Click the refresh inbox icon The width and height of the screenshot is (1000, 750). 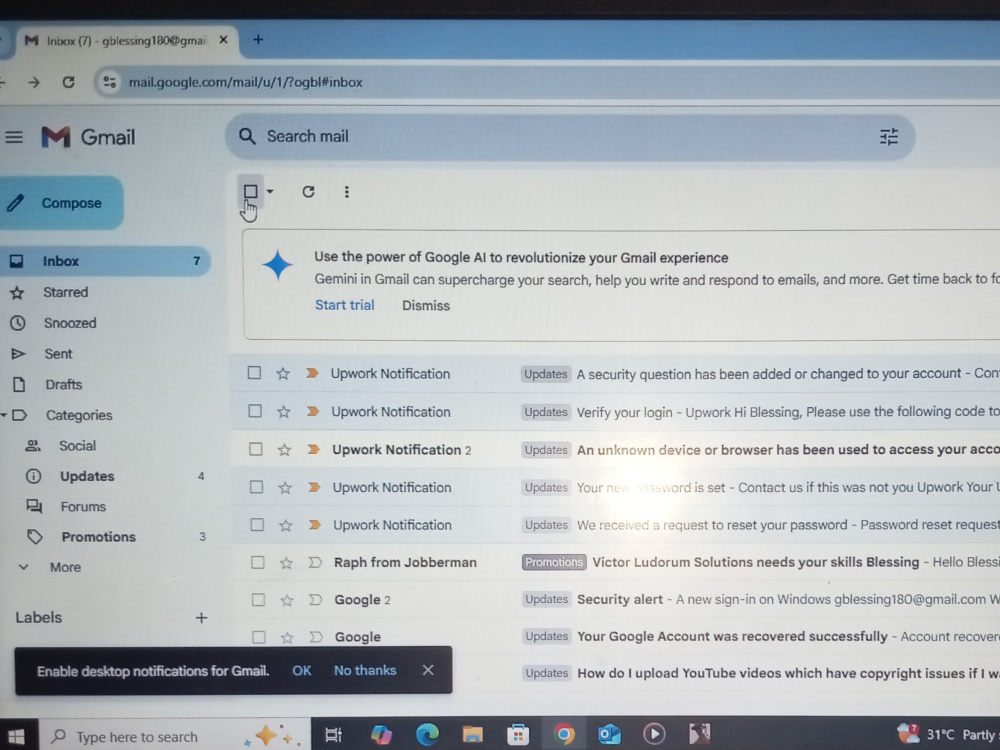click(x=308, y=191)
